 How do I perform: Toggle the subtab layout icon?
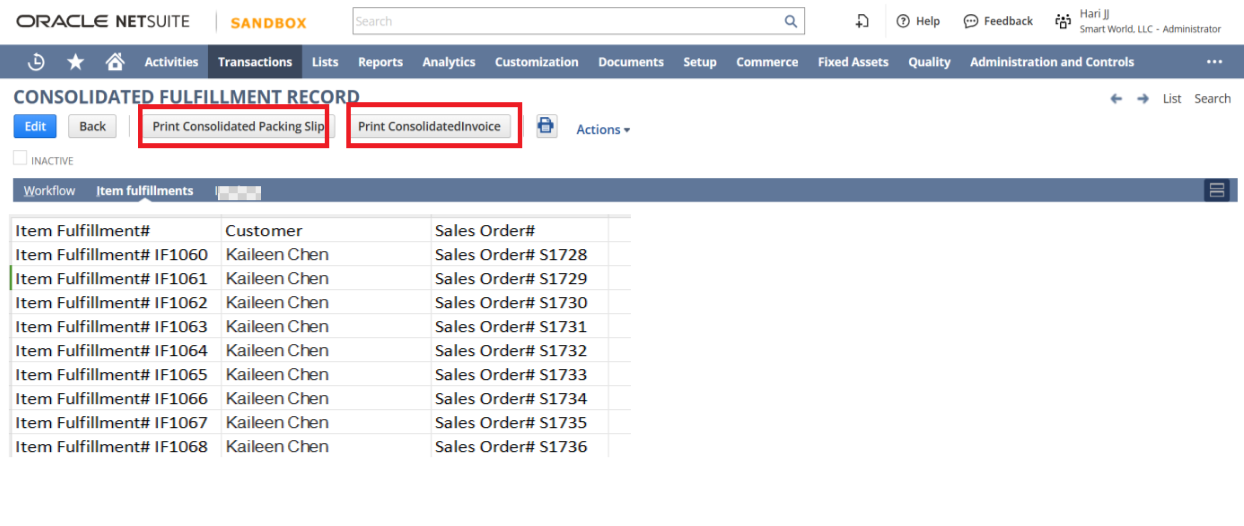pyautogui.click(x=1217, y=190)
